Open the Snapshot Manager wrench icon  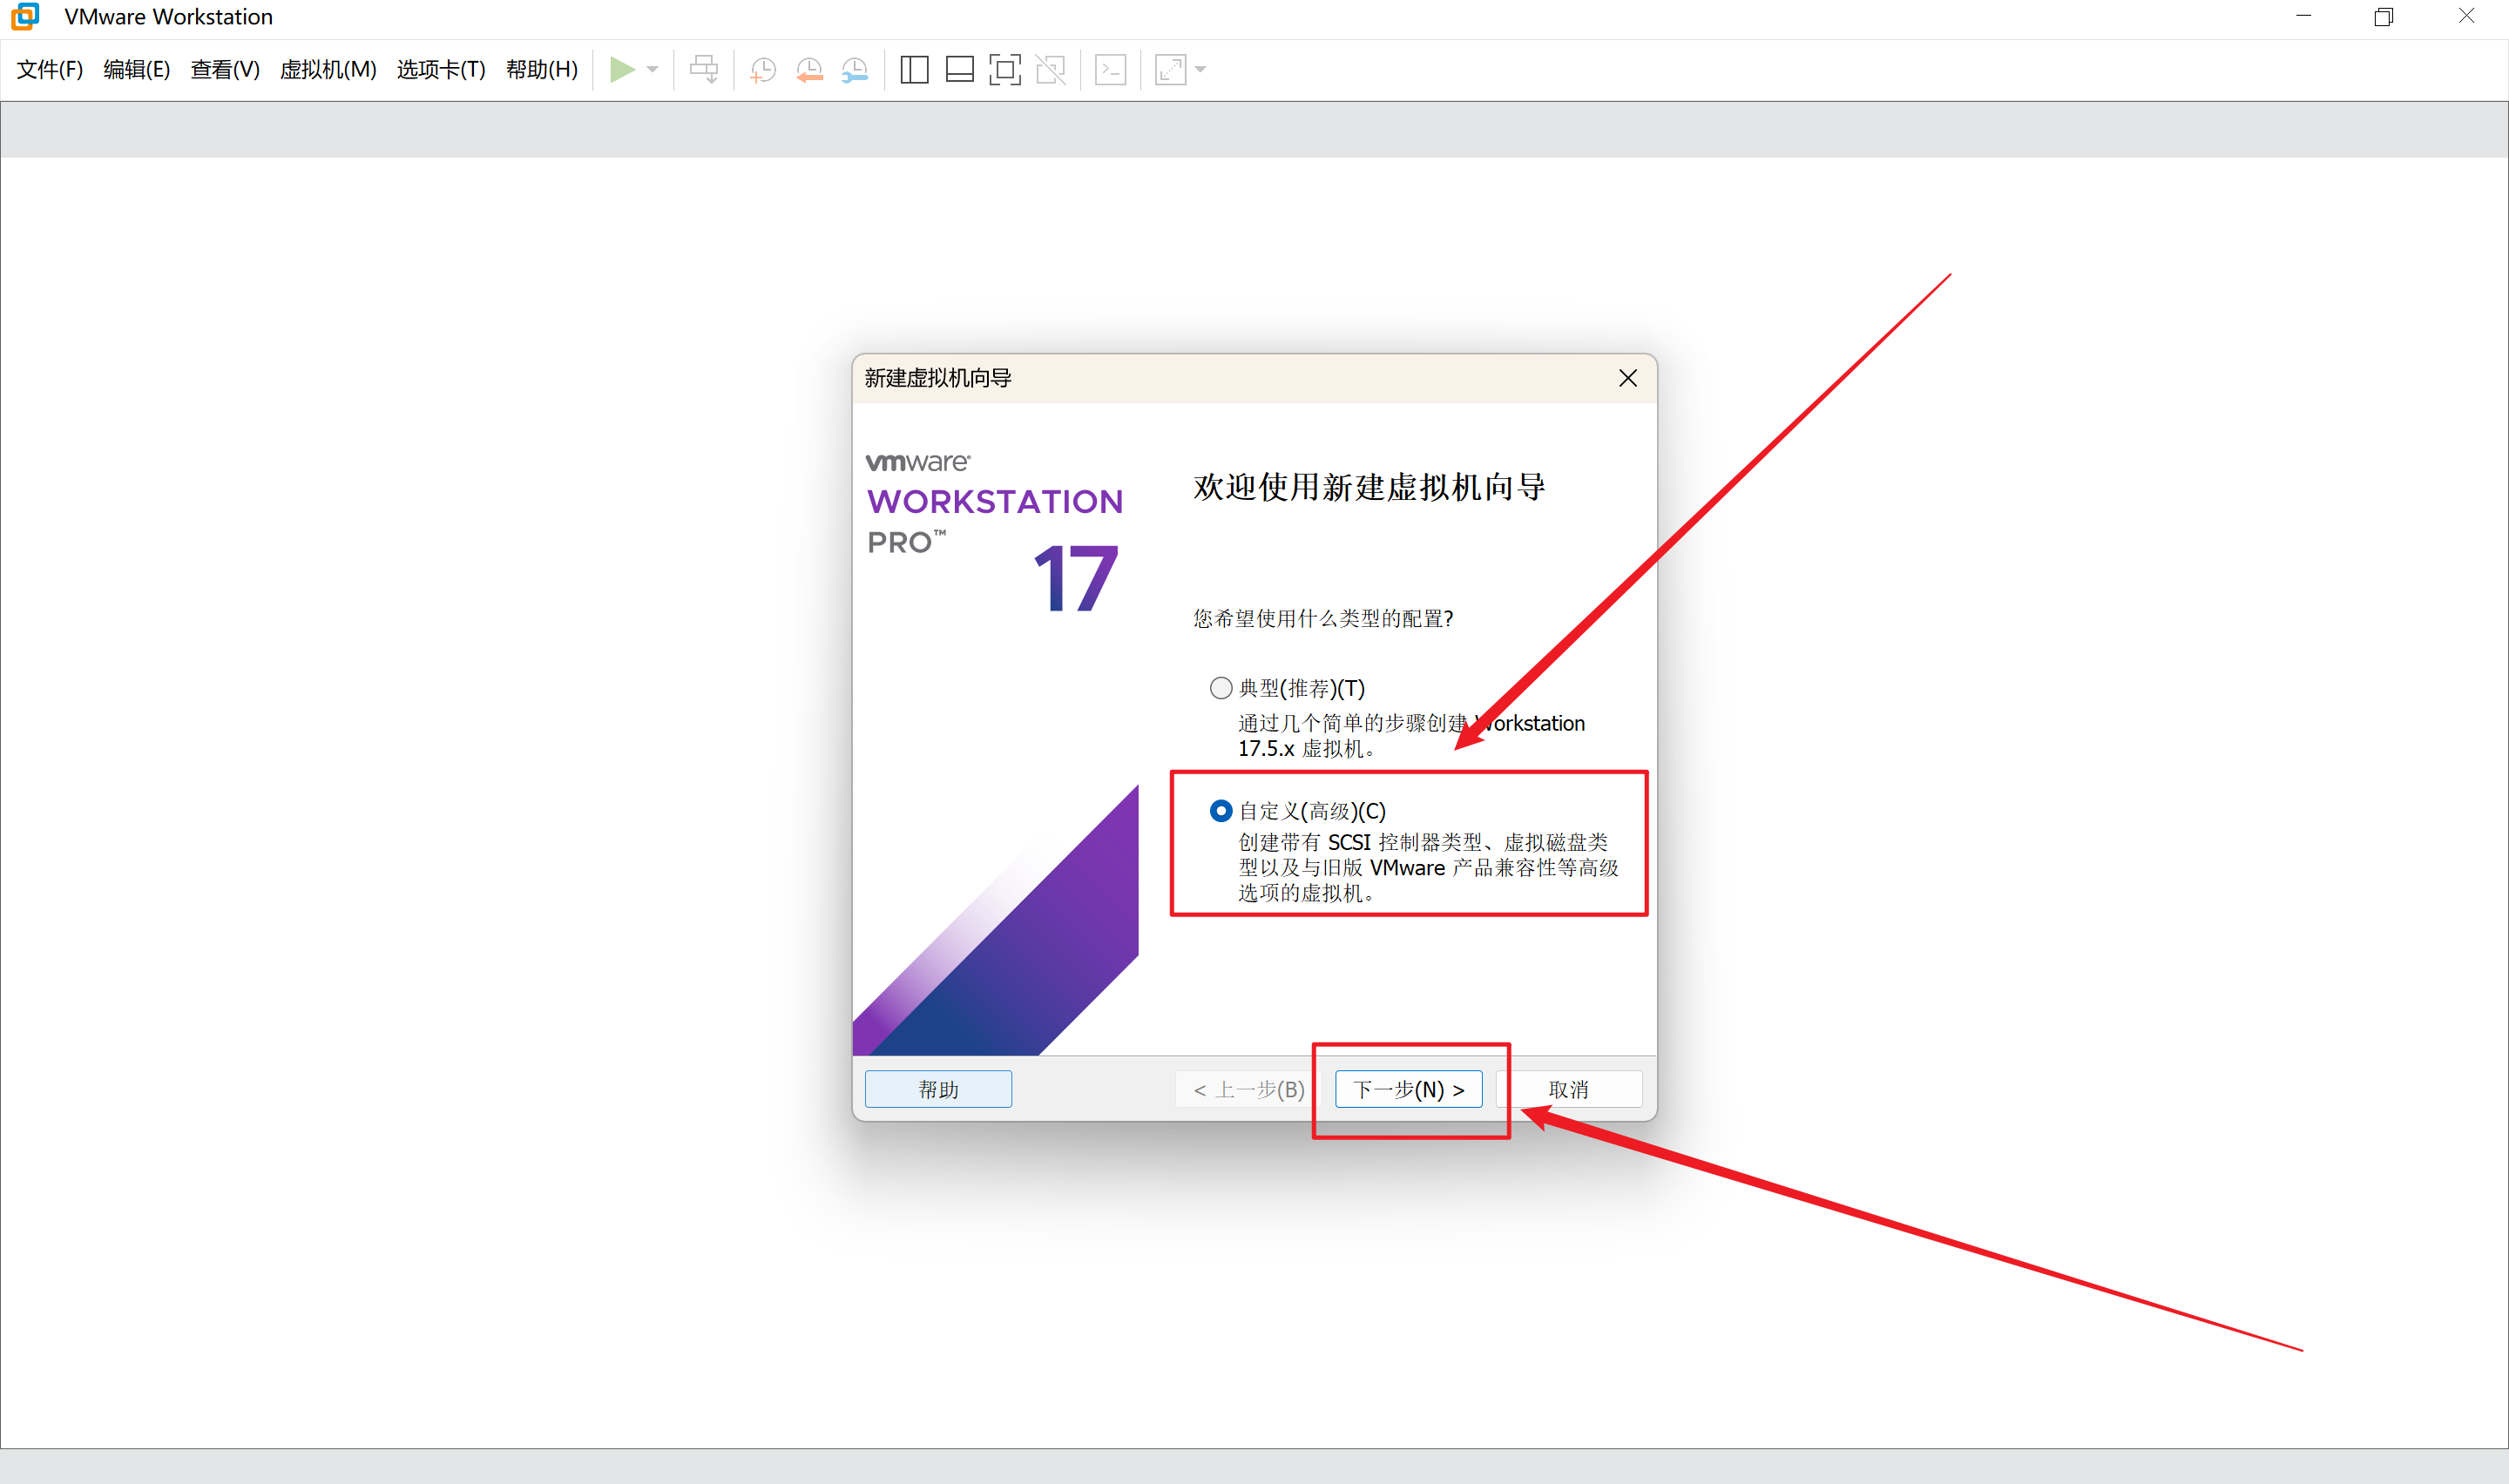855,69
